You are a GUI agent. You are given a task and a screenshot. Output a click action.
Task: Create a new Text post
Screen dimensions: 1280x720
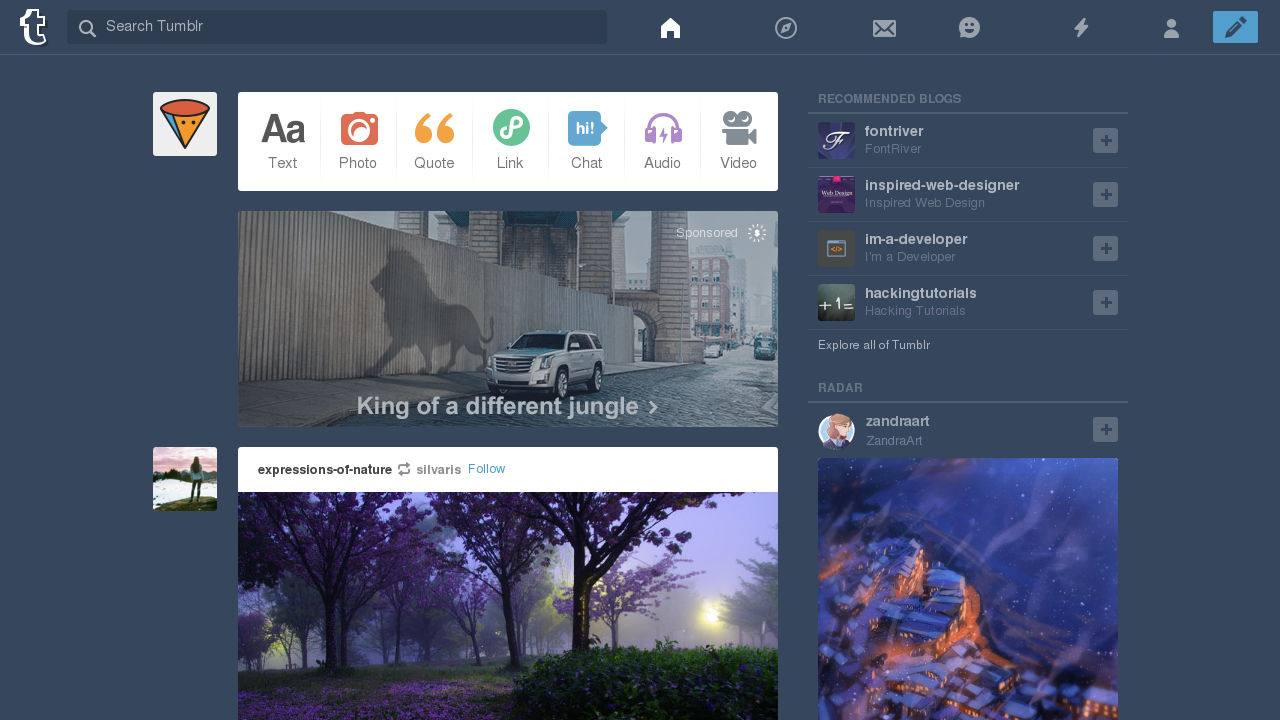click(x=283, y=141)
